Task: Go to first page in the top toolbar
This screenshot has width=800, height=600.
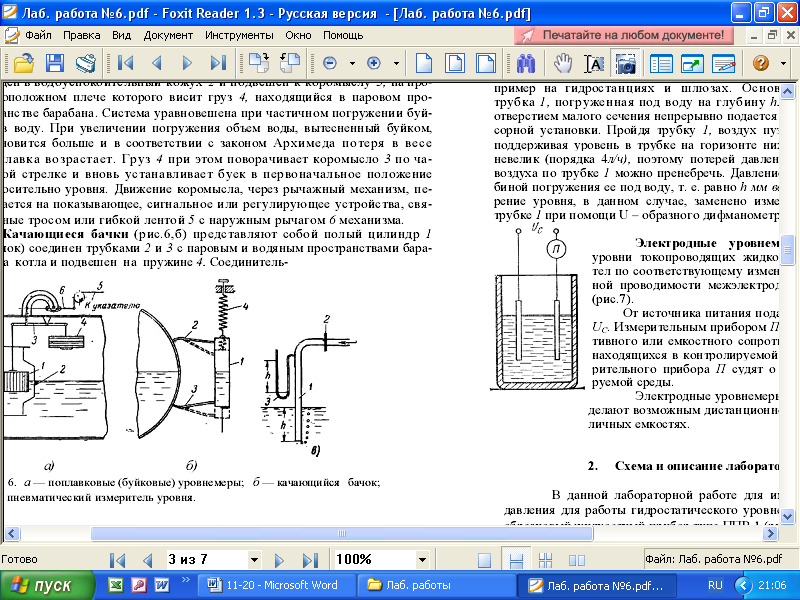Action: tap(125, 63)
